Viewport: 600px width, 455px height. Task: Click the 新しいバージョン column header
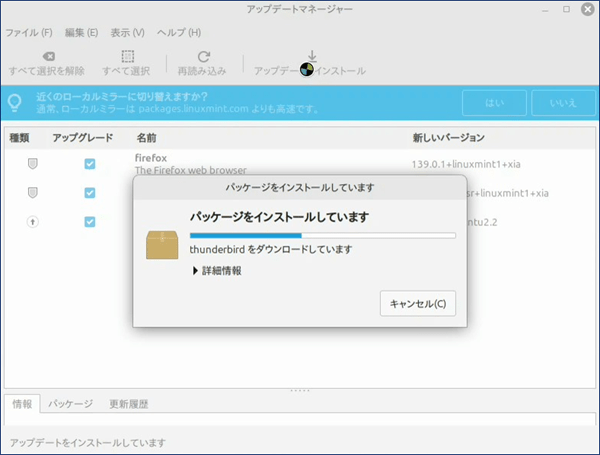click(x=448, y=138)
